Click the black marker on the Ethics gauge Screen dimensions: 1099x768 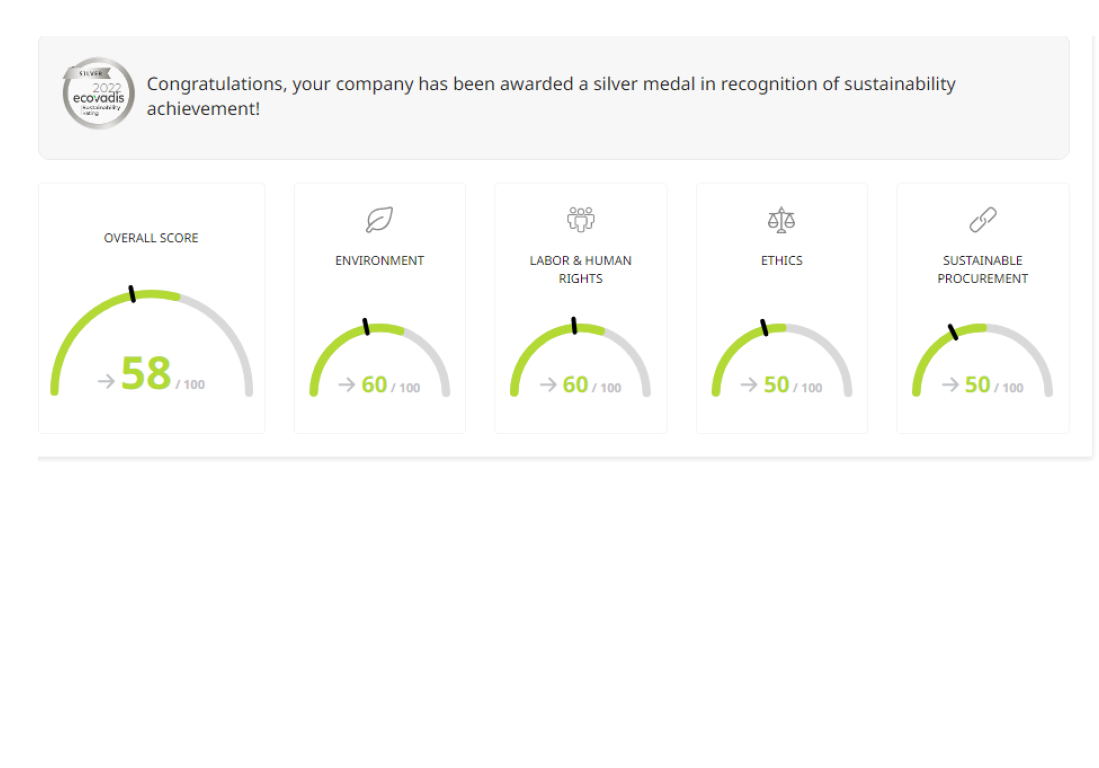764,327
